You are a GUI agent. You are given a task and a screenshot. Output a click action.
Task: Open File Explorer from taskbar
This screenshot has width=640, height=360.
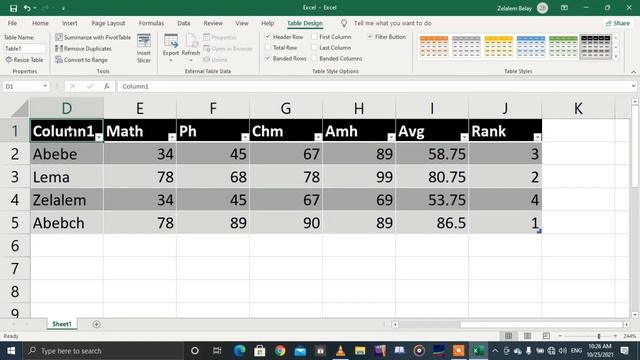click(x=360, y=351)
